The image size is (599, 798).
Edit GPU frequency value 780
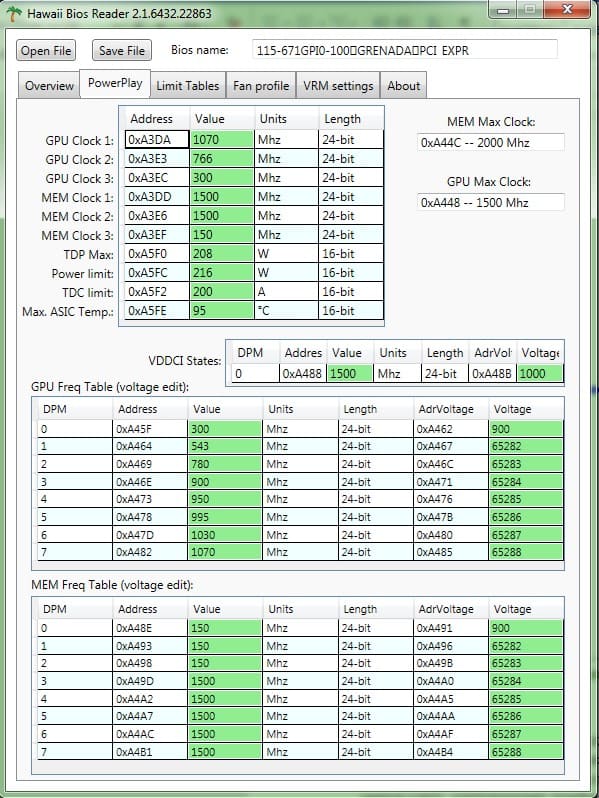pos(224,464)
